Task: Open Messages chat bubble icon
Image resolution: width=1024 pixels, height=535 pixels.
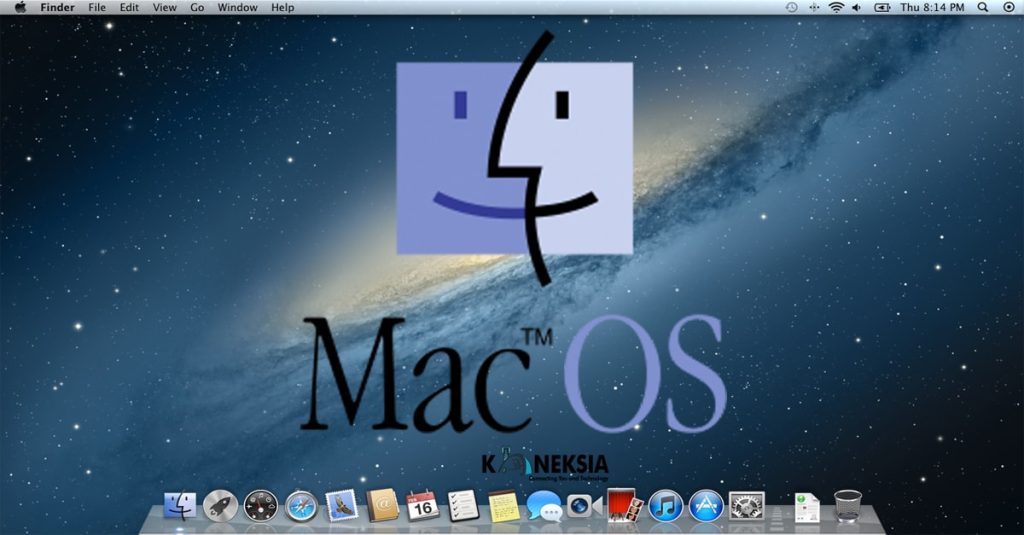Action: click(x=544, y=506)
